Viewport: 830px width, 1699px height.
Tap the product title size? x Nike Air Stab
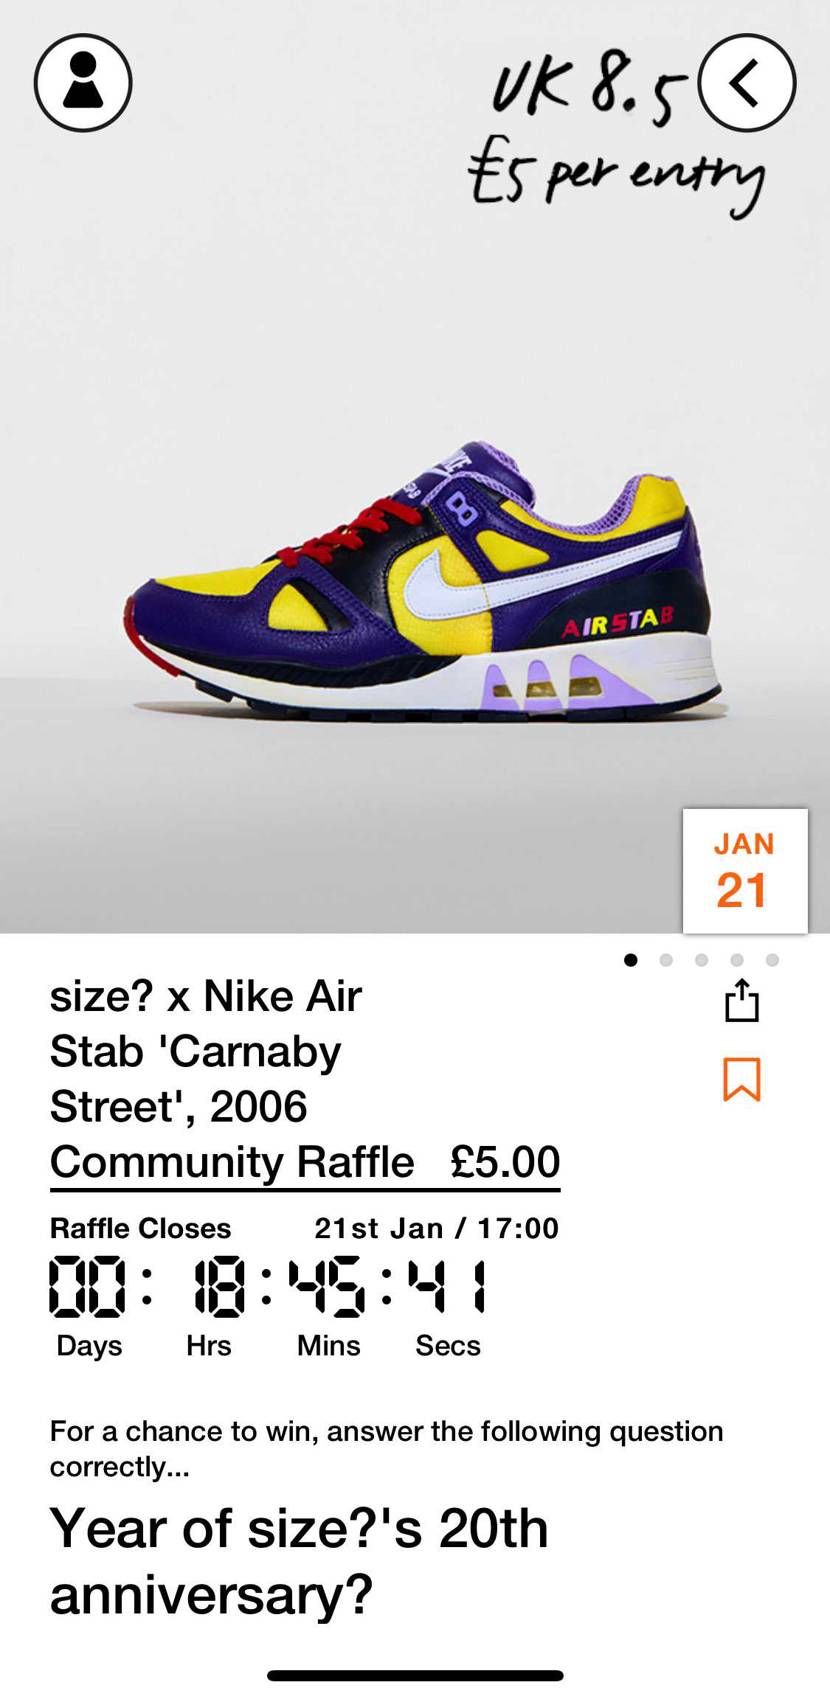pyautogui.click(x=206, y=1051)
